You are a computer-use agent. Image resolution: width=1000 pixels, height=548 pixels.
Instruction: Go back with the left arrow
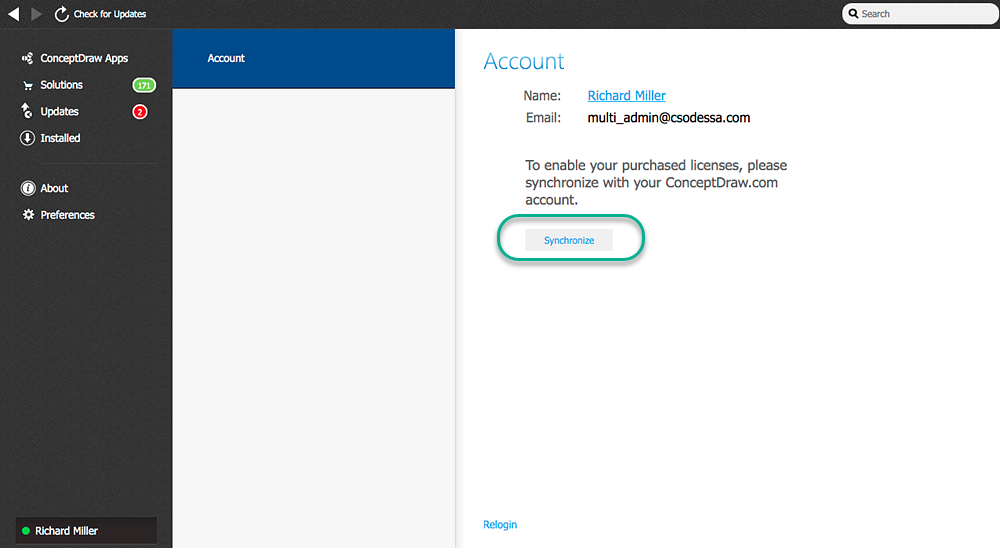pyautogui.click(x=13, y=13)
